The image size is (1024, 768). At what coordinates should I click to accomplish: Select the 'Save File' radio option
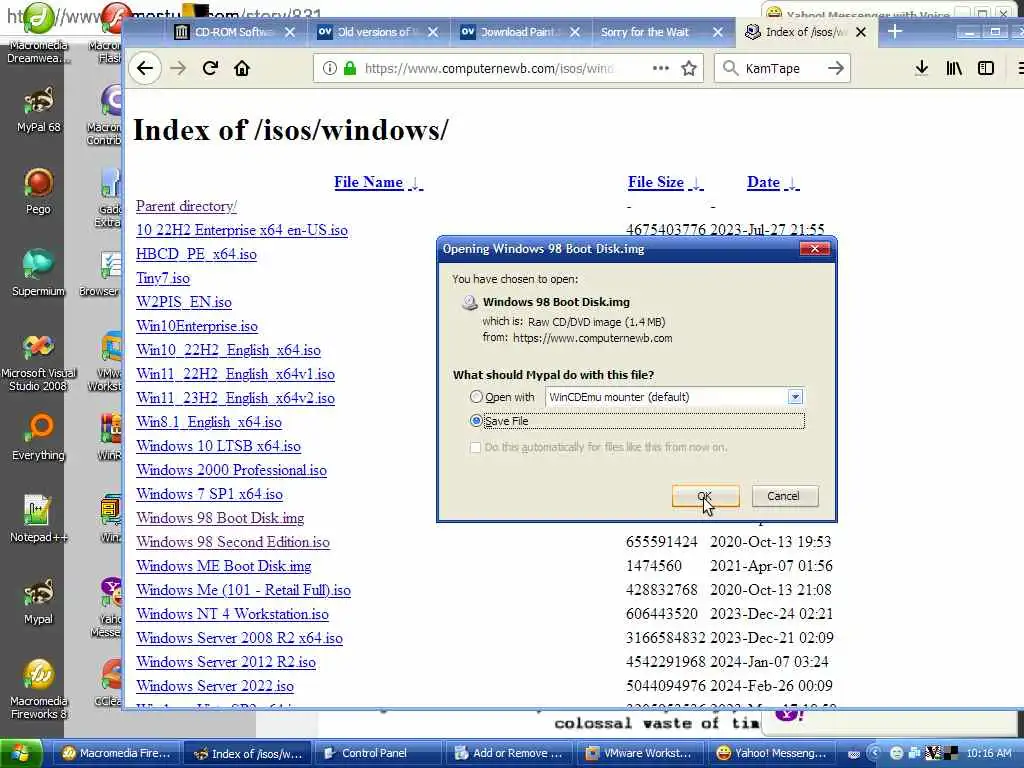coord(476,421)
